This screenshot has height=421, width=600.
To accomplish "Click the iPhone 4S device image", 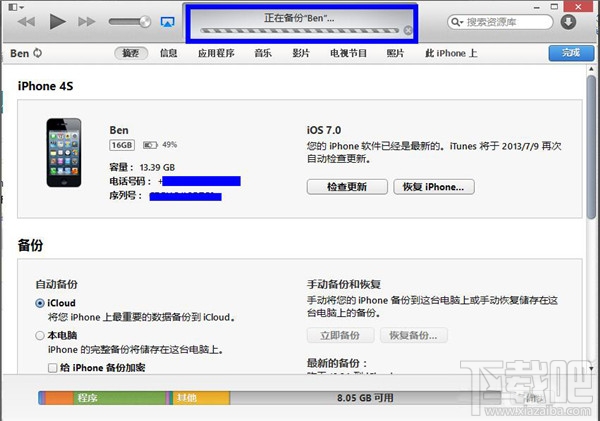I will 64,152.
